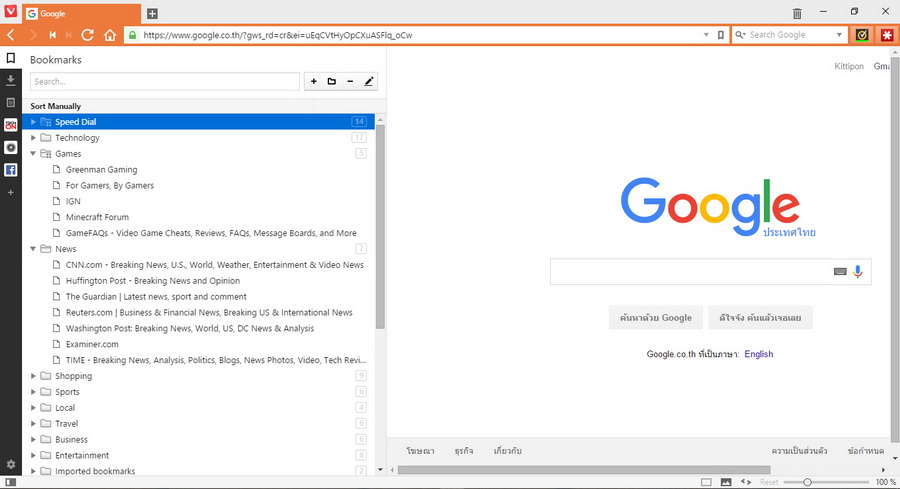The height and width of the screenshot is (489, 900).
Task: Open the closed tabs trash can
Action: pos(797,13)
